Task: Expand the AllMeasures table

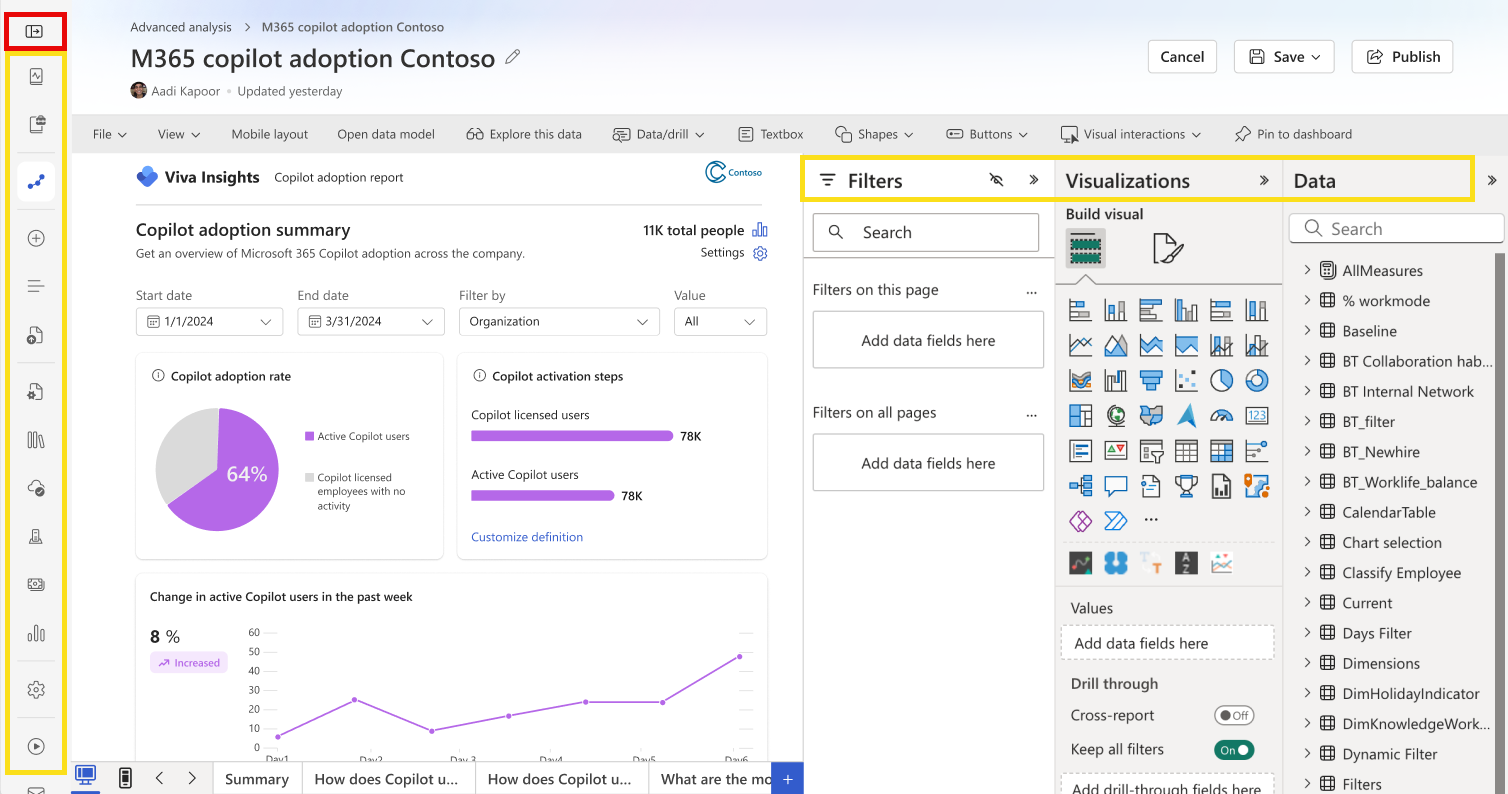Action: pyautogui.click(x=1307, y=270)
